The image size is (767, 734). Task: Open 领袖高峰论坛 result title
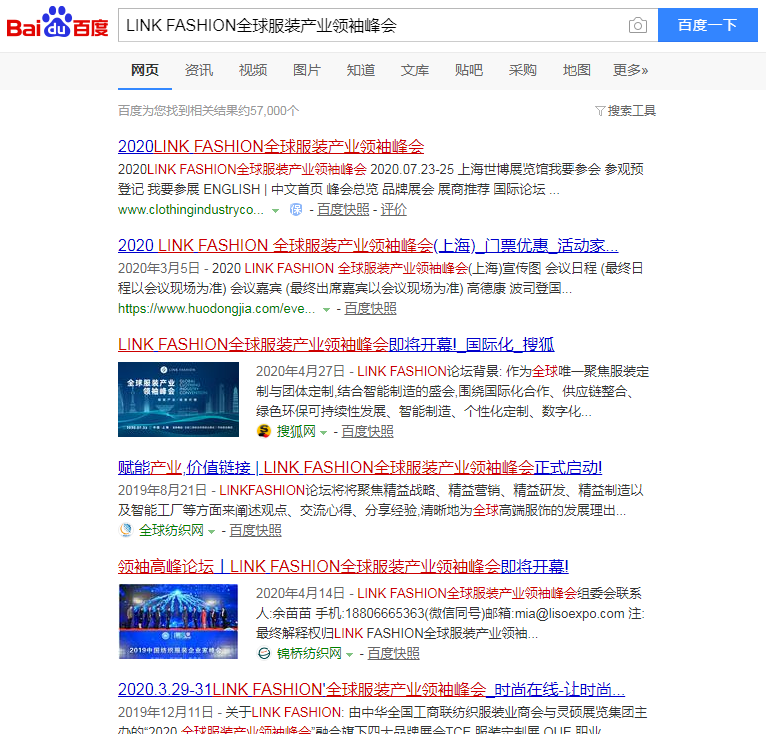click(x=343, y=566)
